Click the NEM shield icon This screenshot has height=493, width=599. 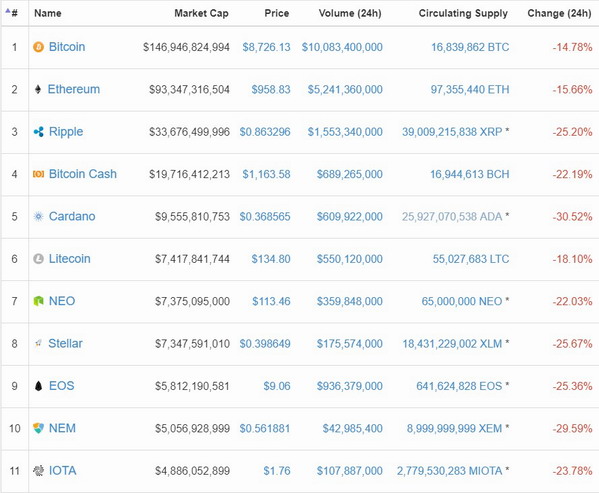pyautogui.click(x=38, y=428)
